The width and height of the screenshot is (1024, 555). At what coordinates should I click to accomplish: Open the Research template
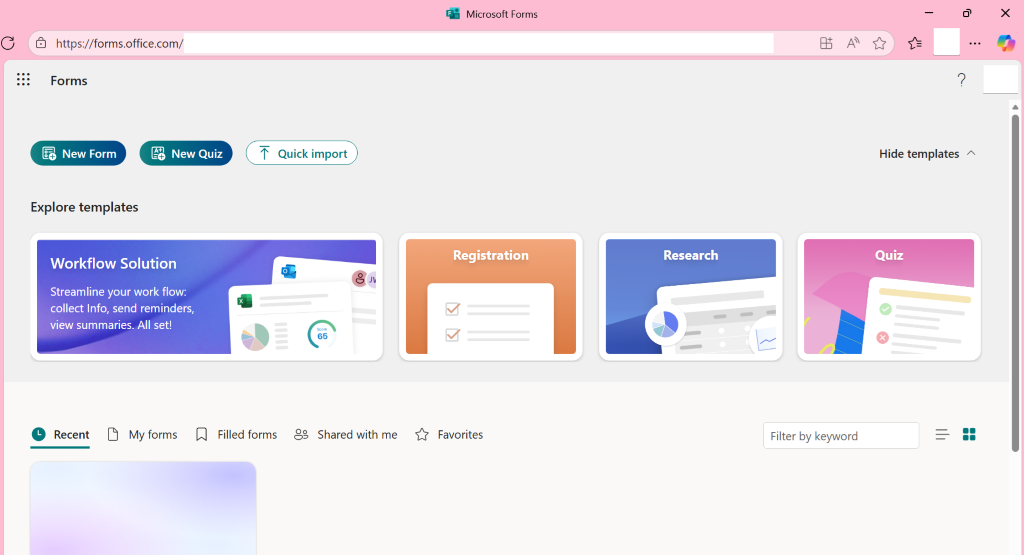coord(691,296)
